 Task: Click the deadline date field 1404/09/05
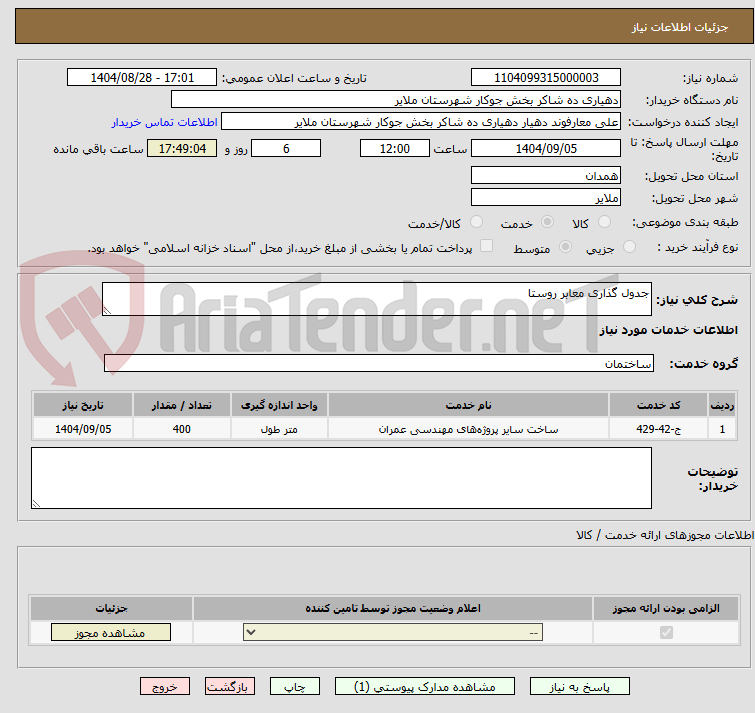[x=546, y=148]
